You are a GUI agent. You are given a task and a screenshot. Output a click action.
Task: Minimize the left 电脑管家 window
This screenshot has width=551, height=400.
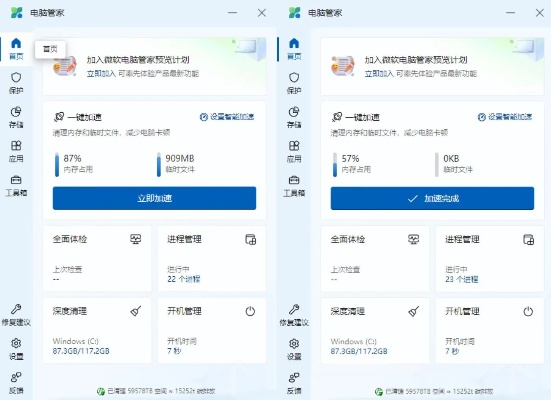click(232, 13)
